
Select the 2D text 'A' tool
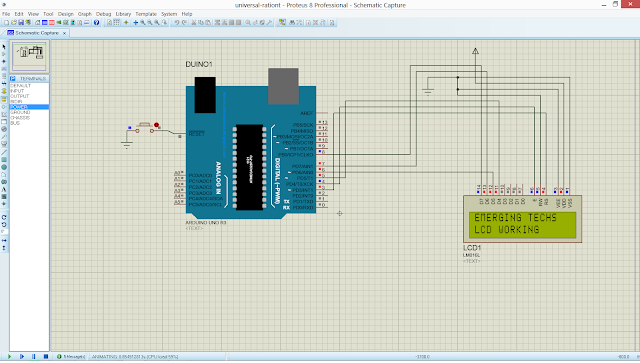(4, 189)
